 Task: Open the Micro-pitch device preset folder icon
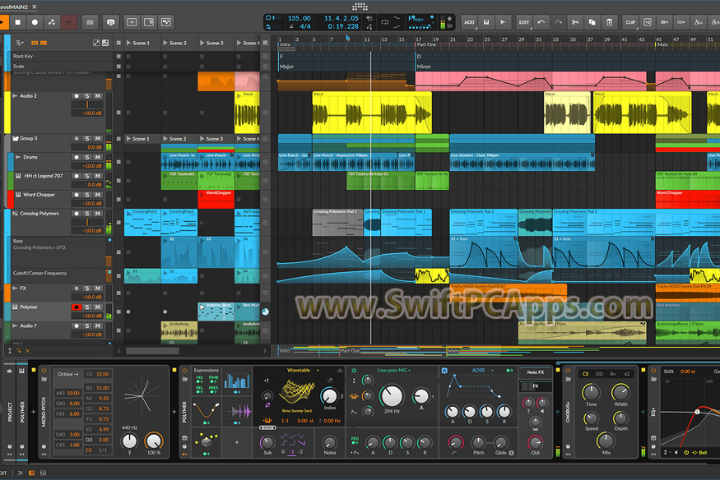click(44, 379)
